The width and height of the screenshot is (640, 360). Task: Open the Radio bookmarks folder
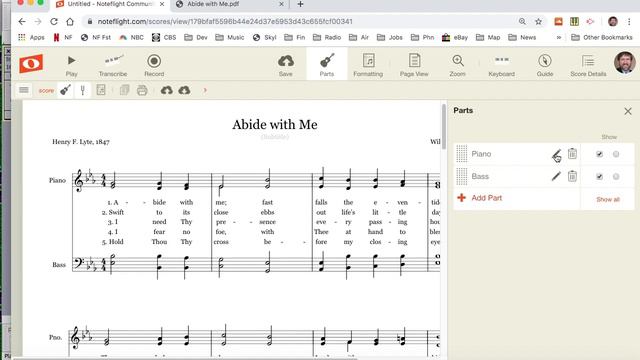point(327,38)
